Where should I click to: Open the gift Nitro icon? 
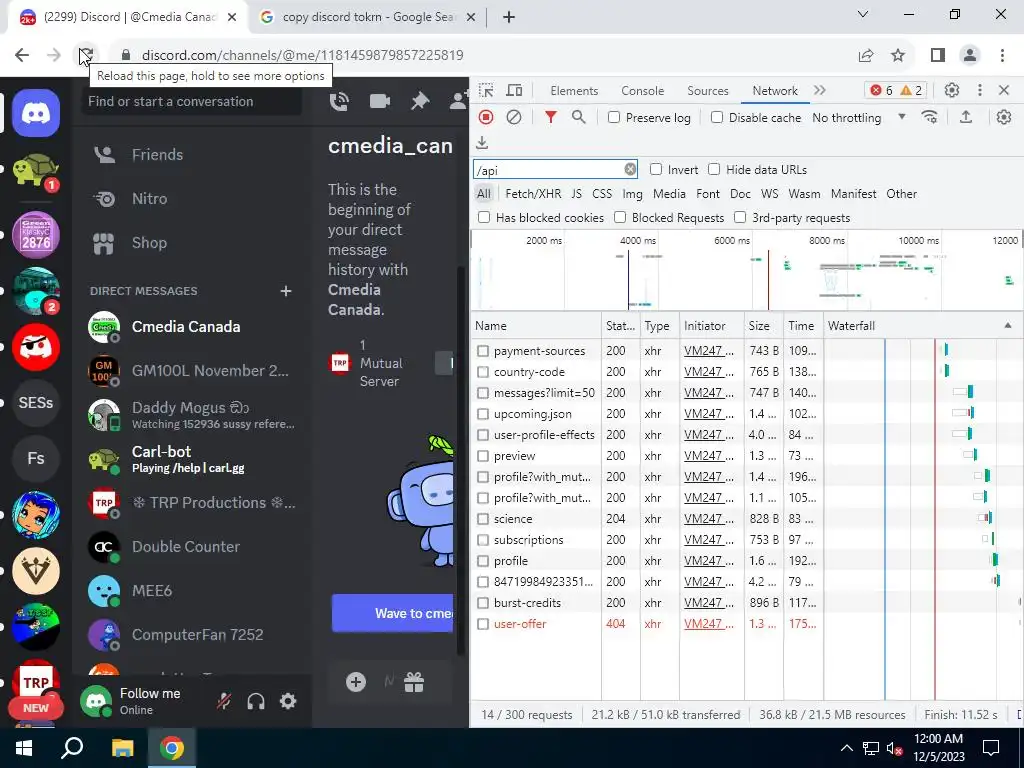point(414,682)
